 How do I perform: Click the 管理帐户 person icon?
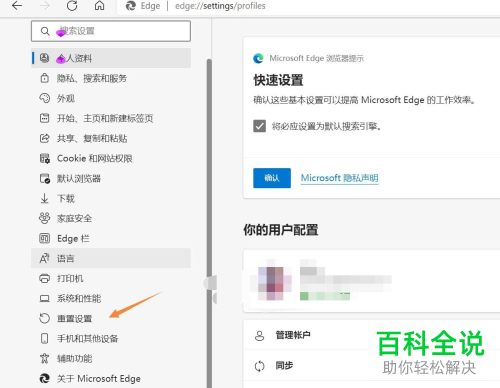pyautogui.click(x=259, y=335)
